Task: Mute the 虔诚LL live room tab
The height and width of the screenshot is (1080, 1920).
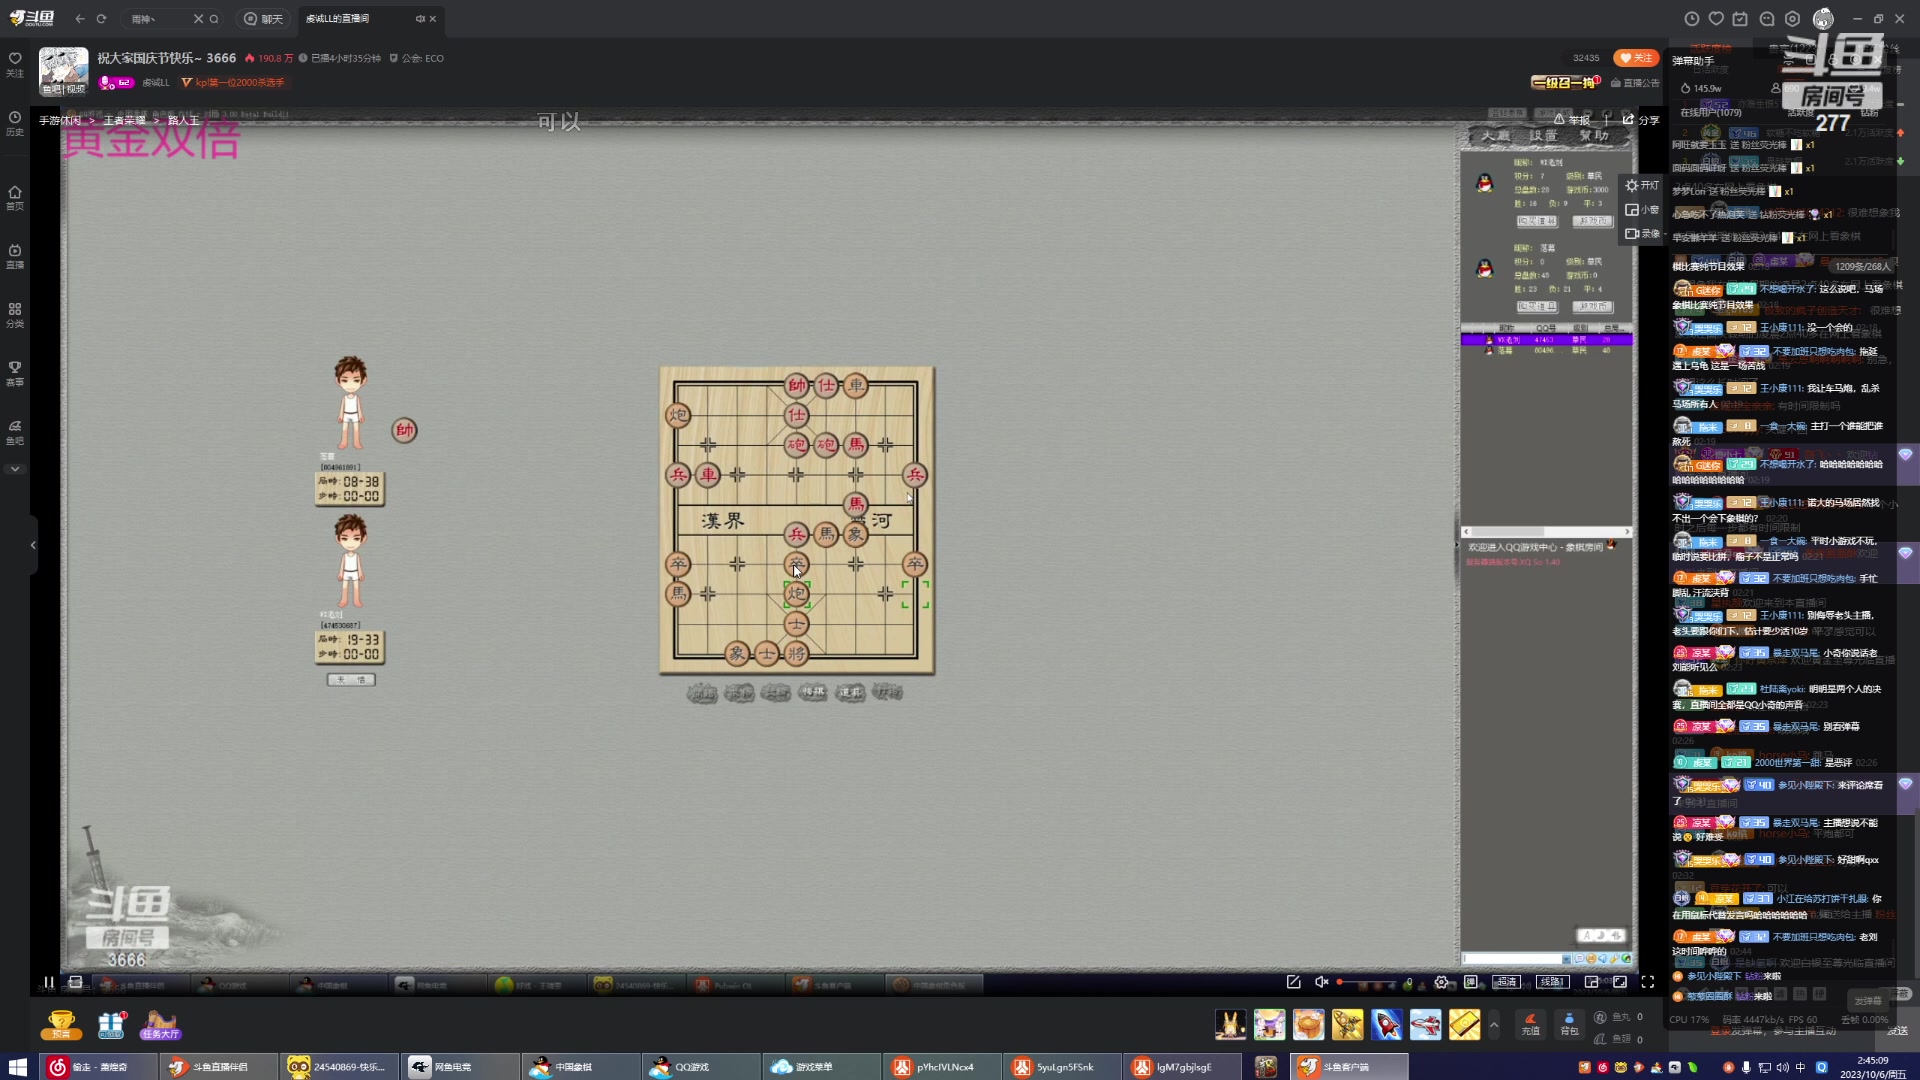Action: pyautogui.click(x=420, y=18)
